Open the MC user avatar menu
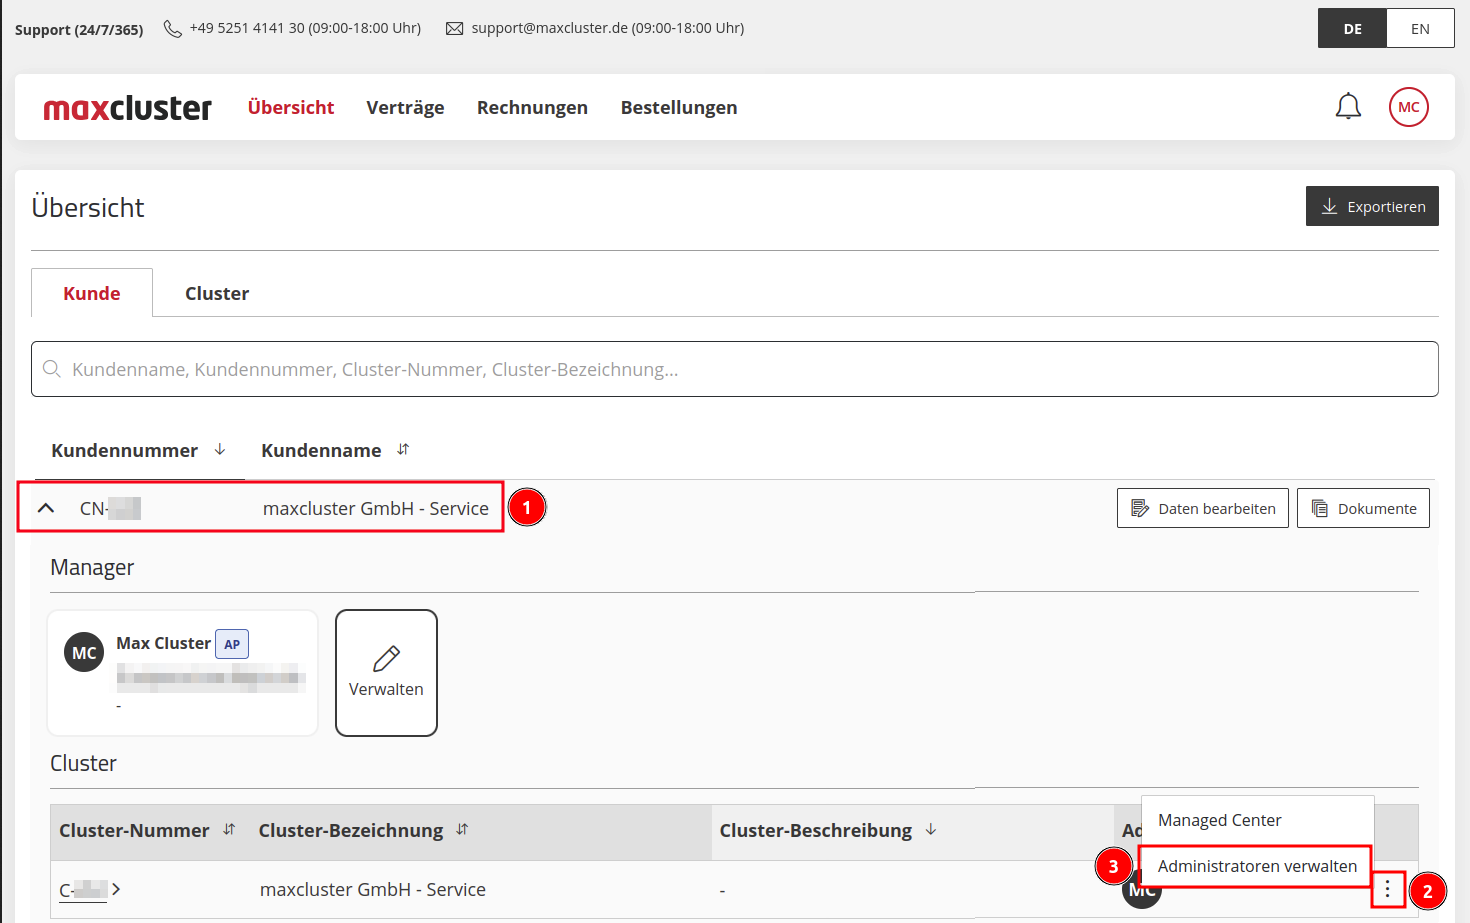The width and height of the screenshot is (1470, 923). point(1408,107)
